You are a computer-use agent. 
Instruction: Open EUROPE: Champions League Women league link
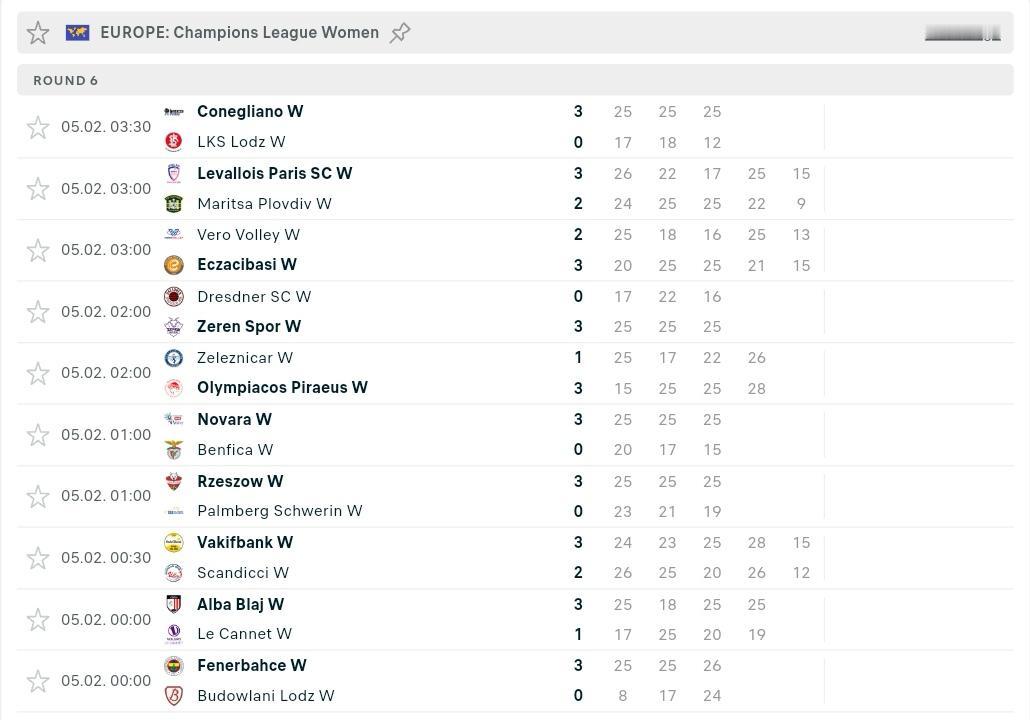[x=239, y=33]
